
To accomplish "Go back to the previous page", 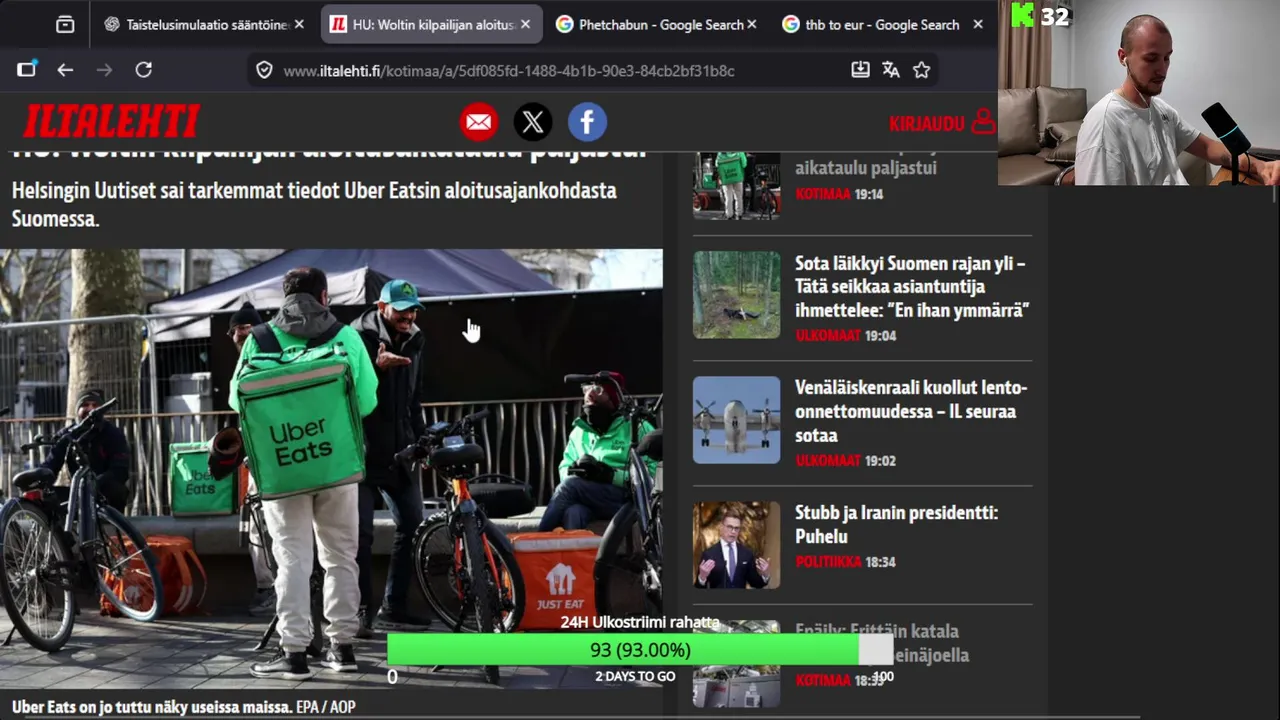I will (65, 69).
